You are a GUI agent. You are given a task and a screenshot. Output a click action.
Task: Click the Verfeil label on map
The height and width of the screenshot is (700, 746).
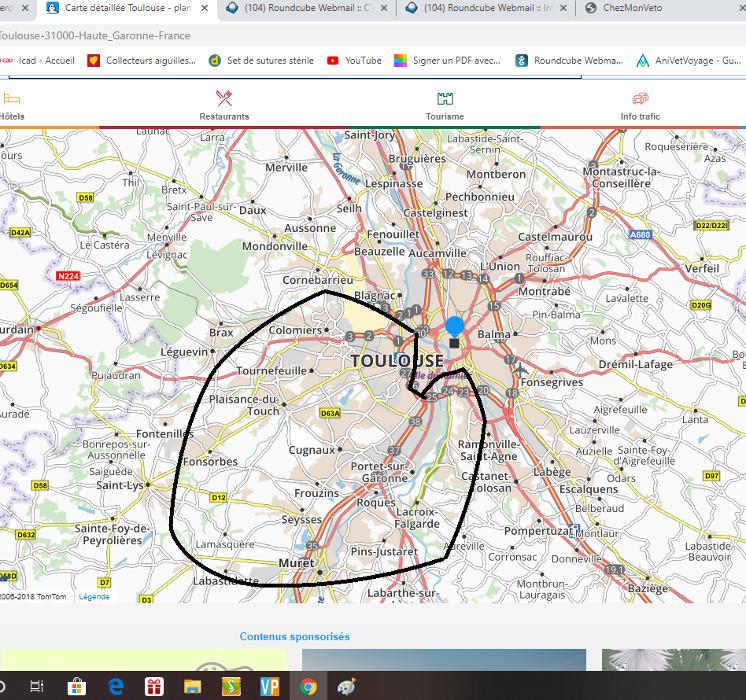click(x=702, y=268)
